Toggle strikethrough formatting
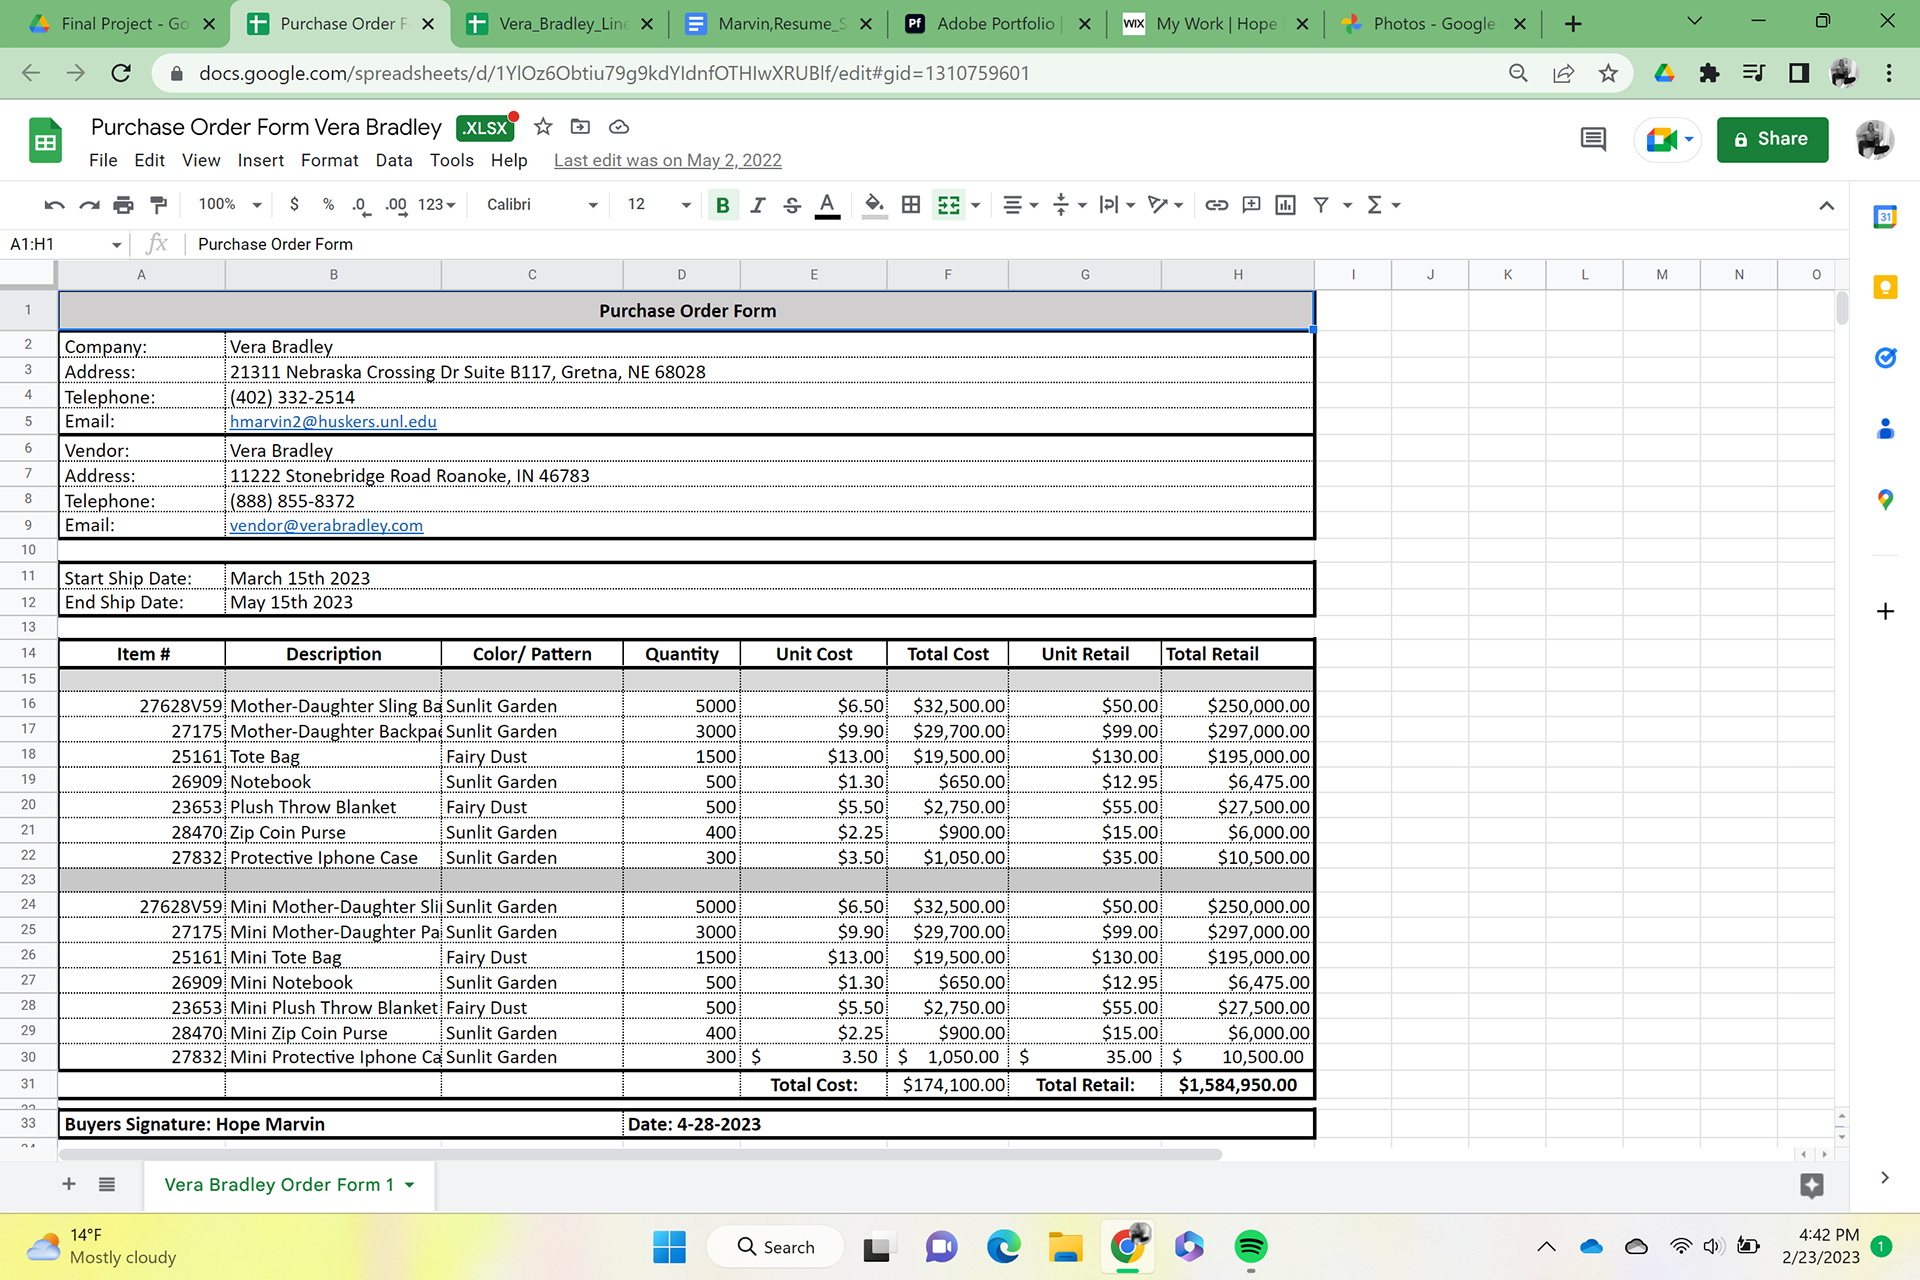The width and height of the screenshot is (1920, 1280). (x=792, y=205)
